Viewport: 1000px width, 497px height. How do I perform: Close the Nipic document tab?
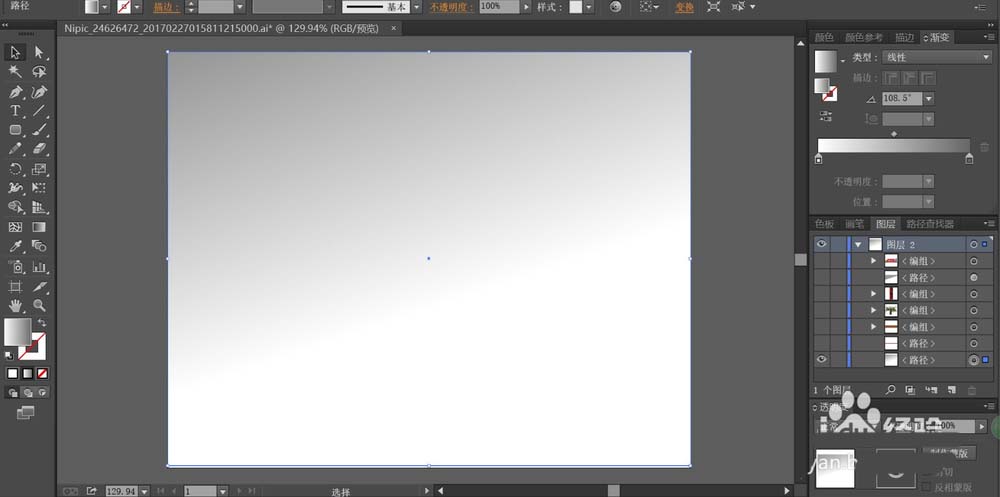[393, 28]
